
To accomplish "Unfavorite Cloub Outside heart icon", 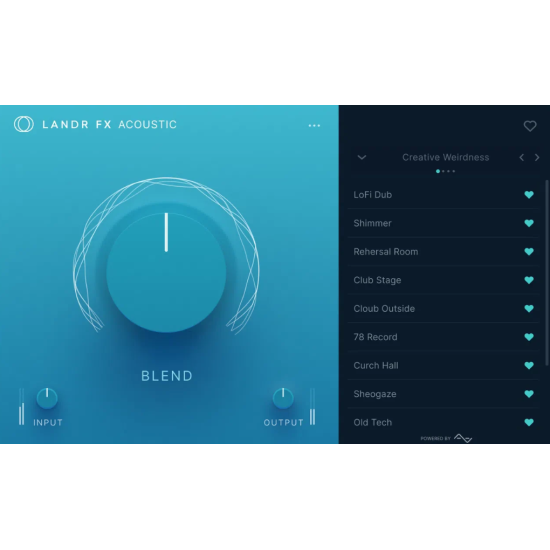I will [529, 308].
